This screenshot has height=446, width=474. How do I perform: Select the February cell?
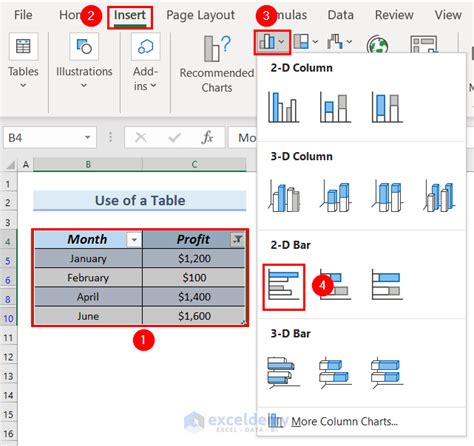pos(88,278)
